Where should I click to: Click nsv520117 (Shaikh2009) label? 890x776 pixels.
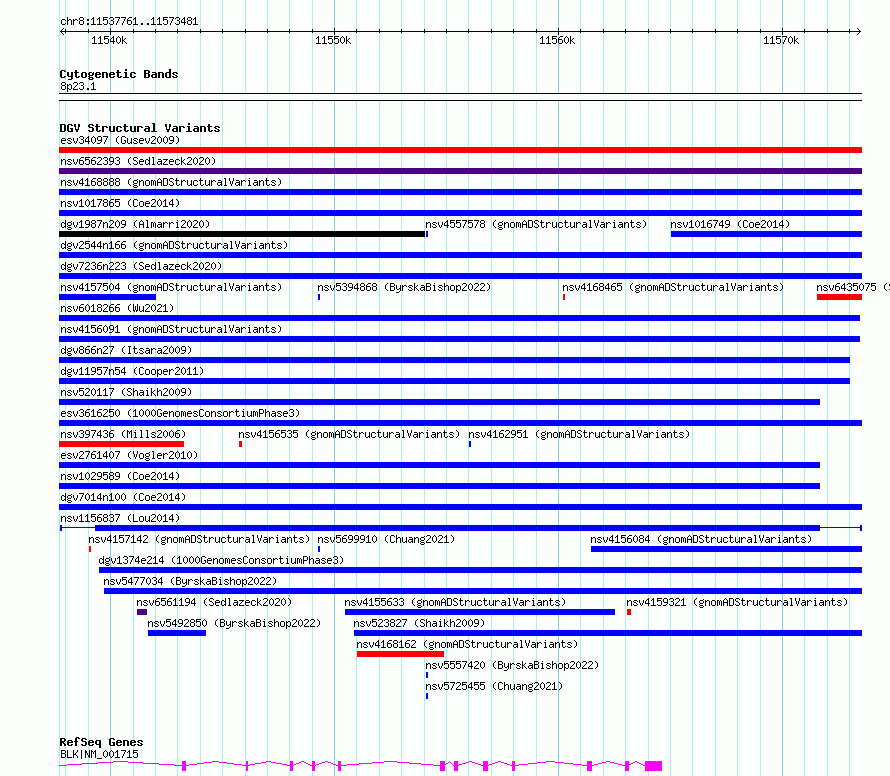coord(126,392)
